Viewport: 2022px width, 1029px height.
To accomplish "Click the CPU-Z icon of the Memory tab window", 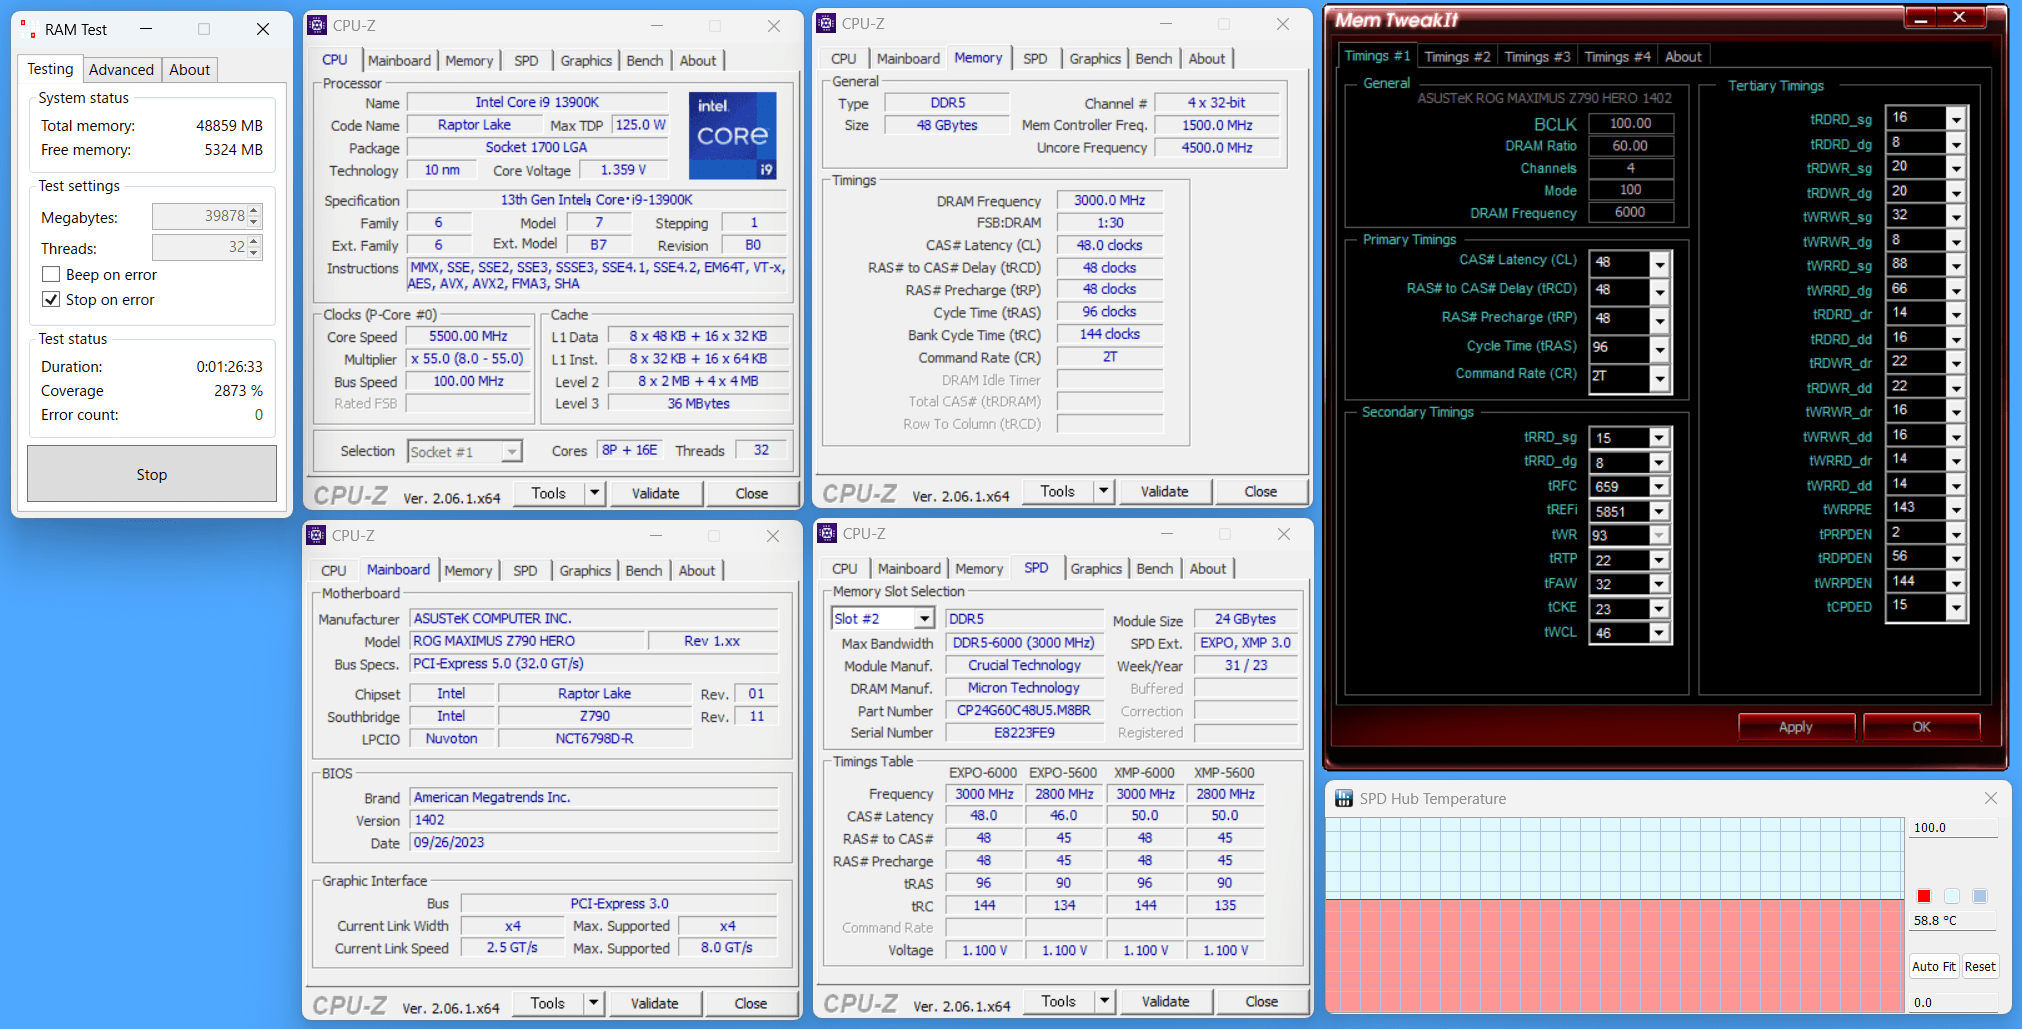I will 826,23.
